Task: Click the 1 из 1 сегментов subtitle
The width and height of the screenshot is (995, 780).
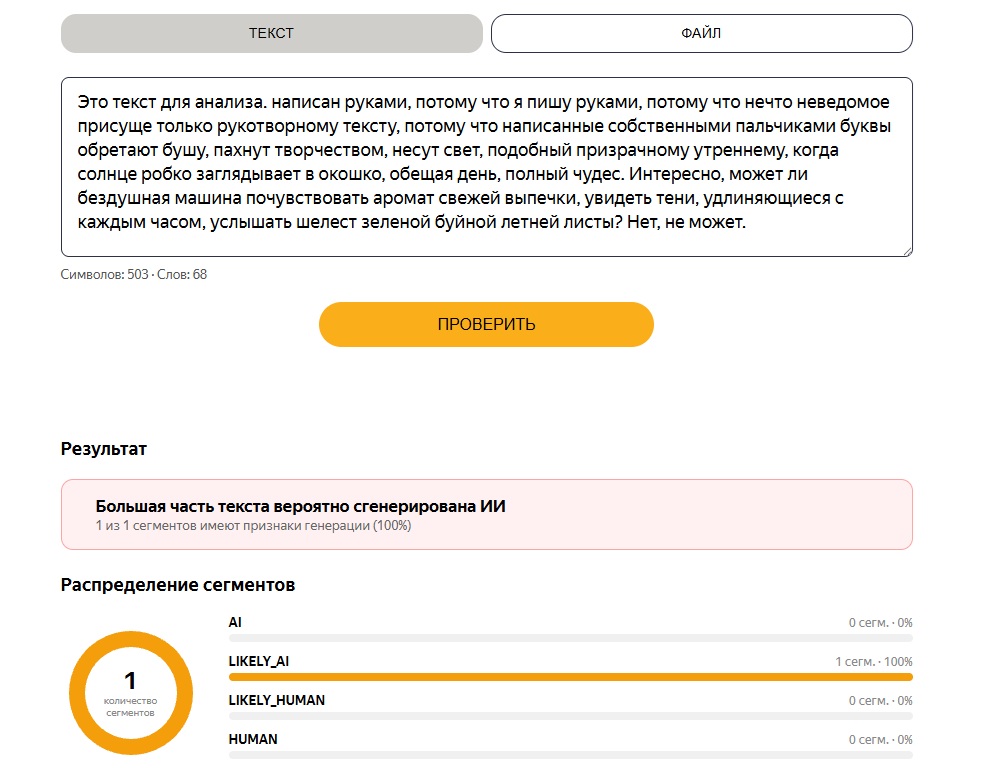Action: [x=253, y=526]
